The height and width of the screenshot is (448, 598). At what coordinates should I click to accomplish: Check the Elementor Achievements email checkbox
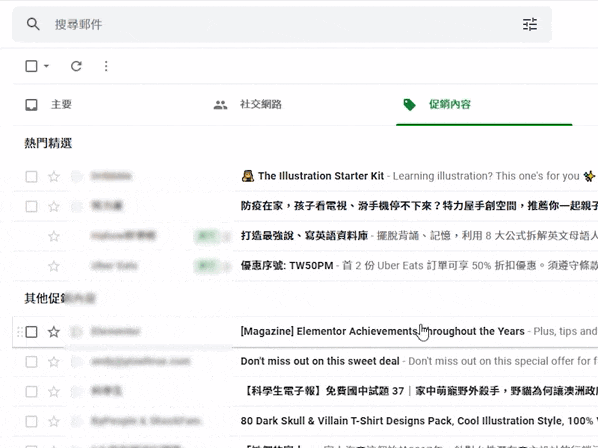coord(31,332)
